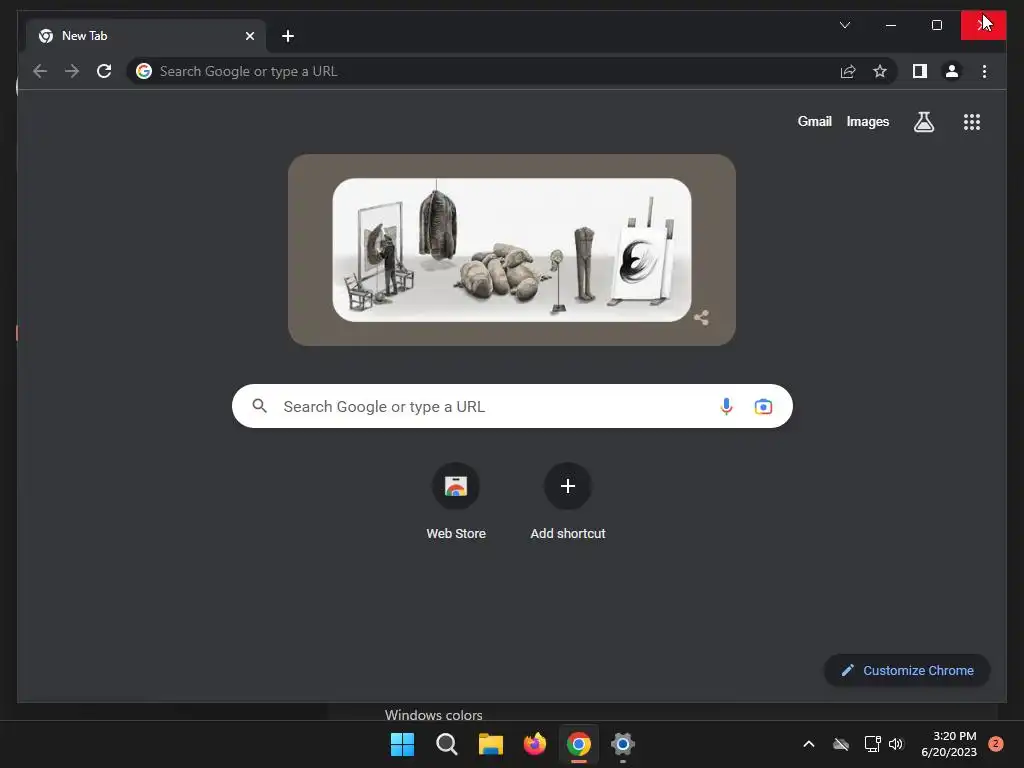Viewport: 1024px width, 768px height.
Task: Click the Google icon in address bar
Action: click(x=144, y=71)
